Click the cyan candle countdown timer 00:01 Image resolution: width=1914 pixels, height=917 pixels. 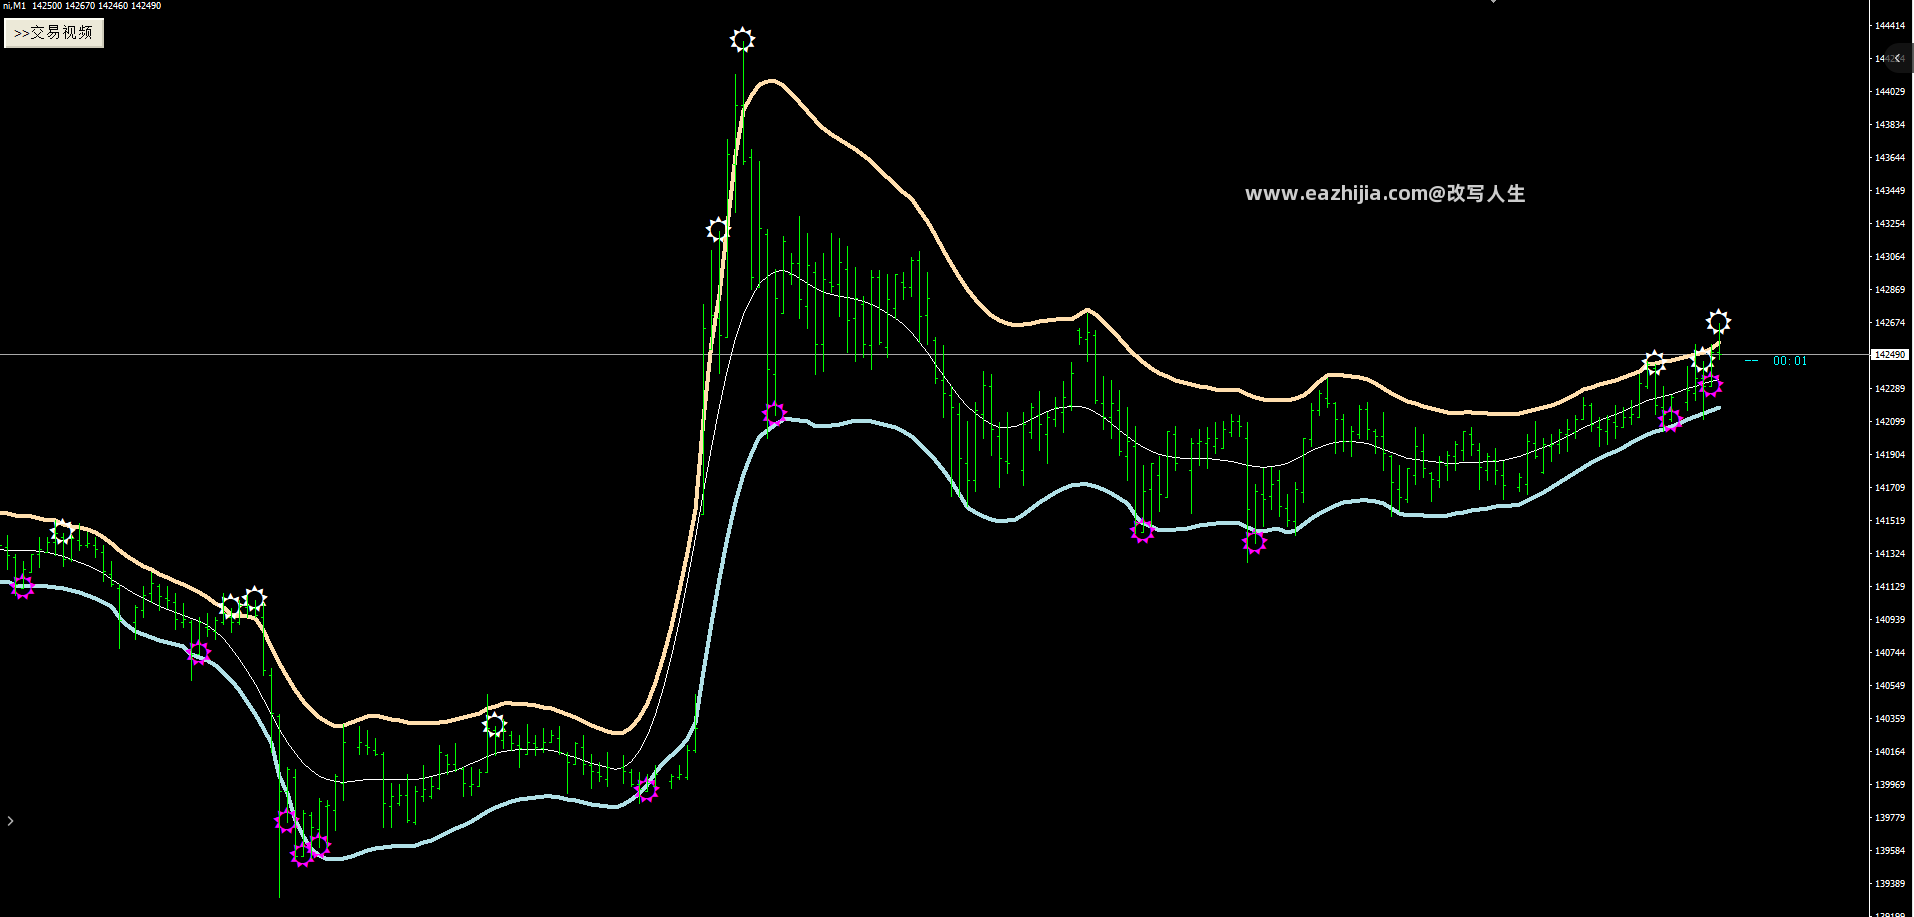(x=1790, y=361)
